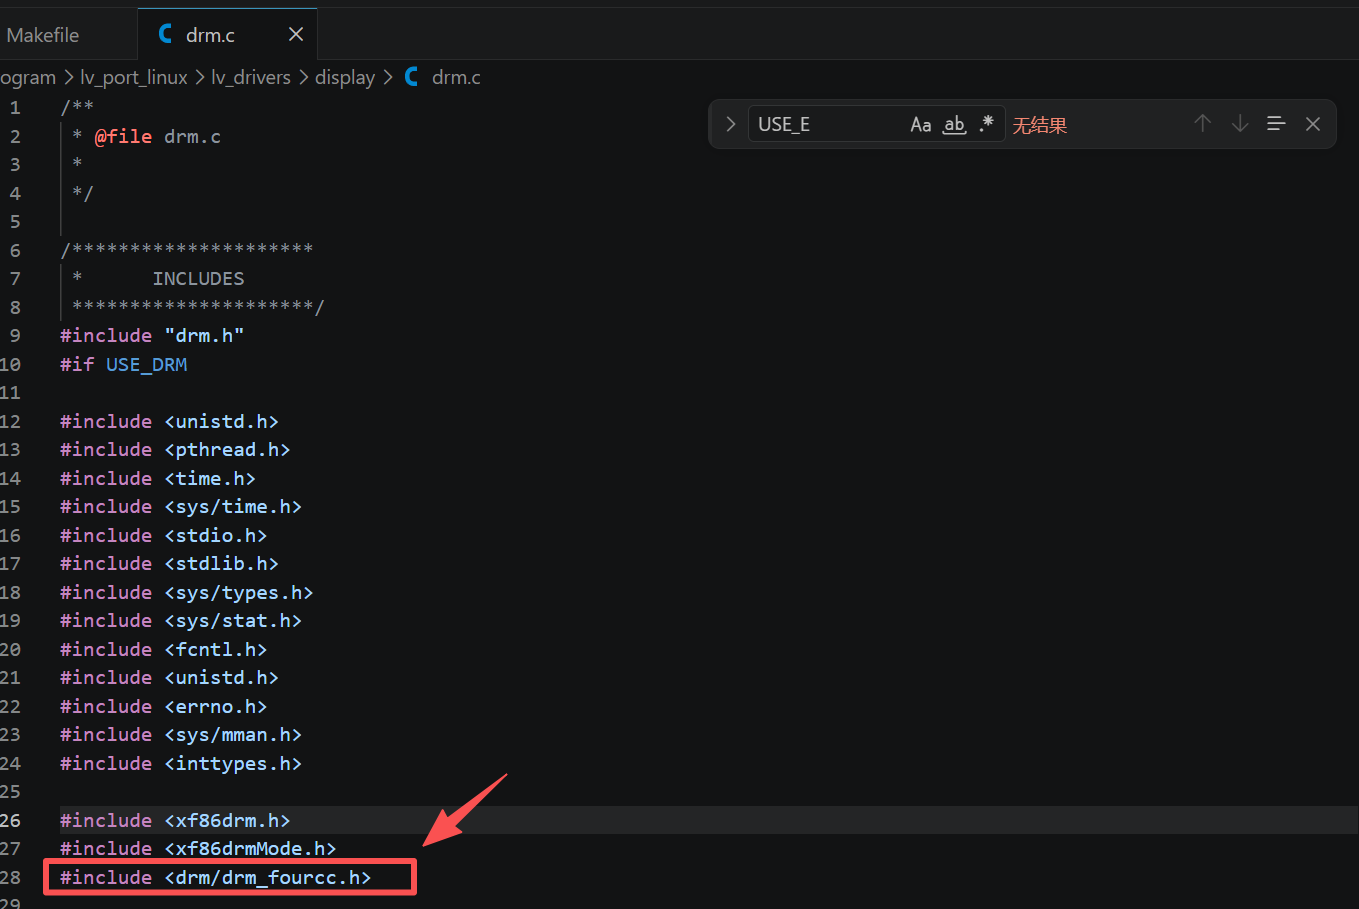Toggle regular expression search option

987,124
